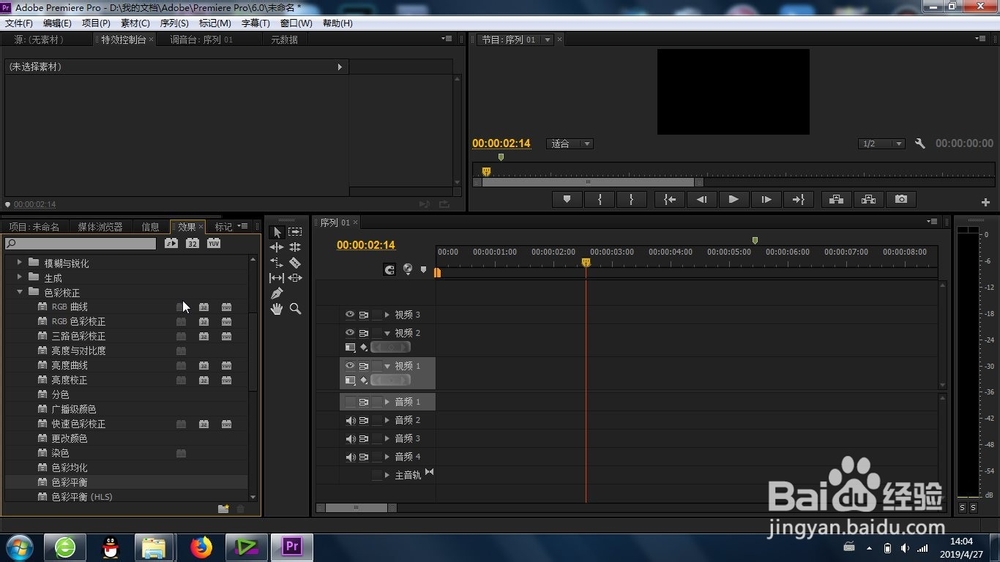1000x562 pixels.
Task: Select the Slide tool
Action: (x=295, y=277)
